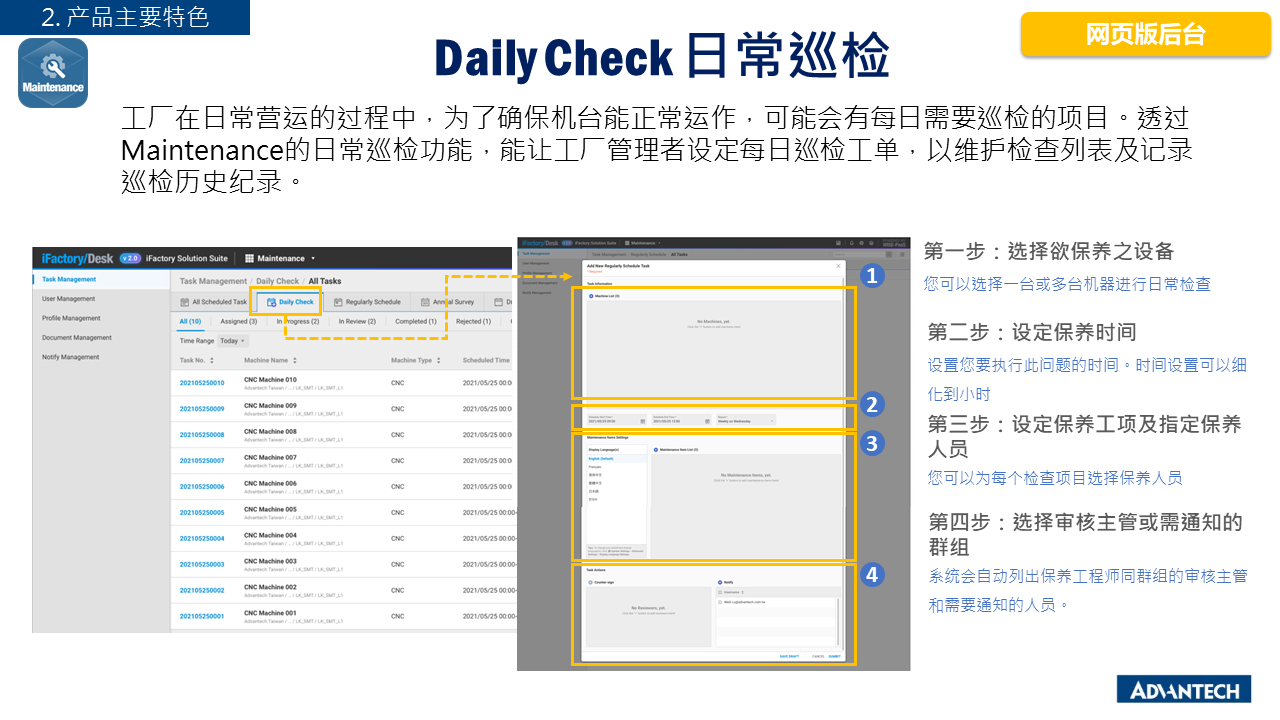This screenshot has width=1280, height=720.
Task: Click the notification bell in dialog window header
Action: pyautogui.click(x=851, y=243)
